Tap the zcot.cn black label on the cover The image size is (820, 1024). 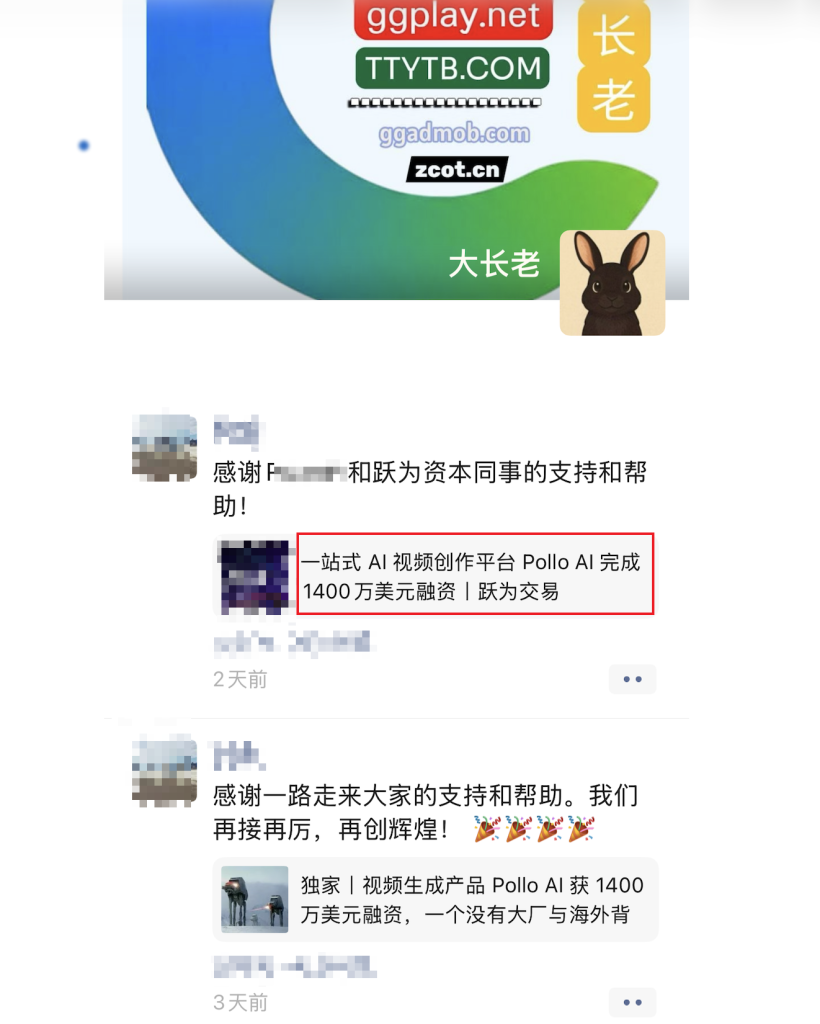[457, 169]
